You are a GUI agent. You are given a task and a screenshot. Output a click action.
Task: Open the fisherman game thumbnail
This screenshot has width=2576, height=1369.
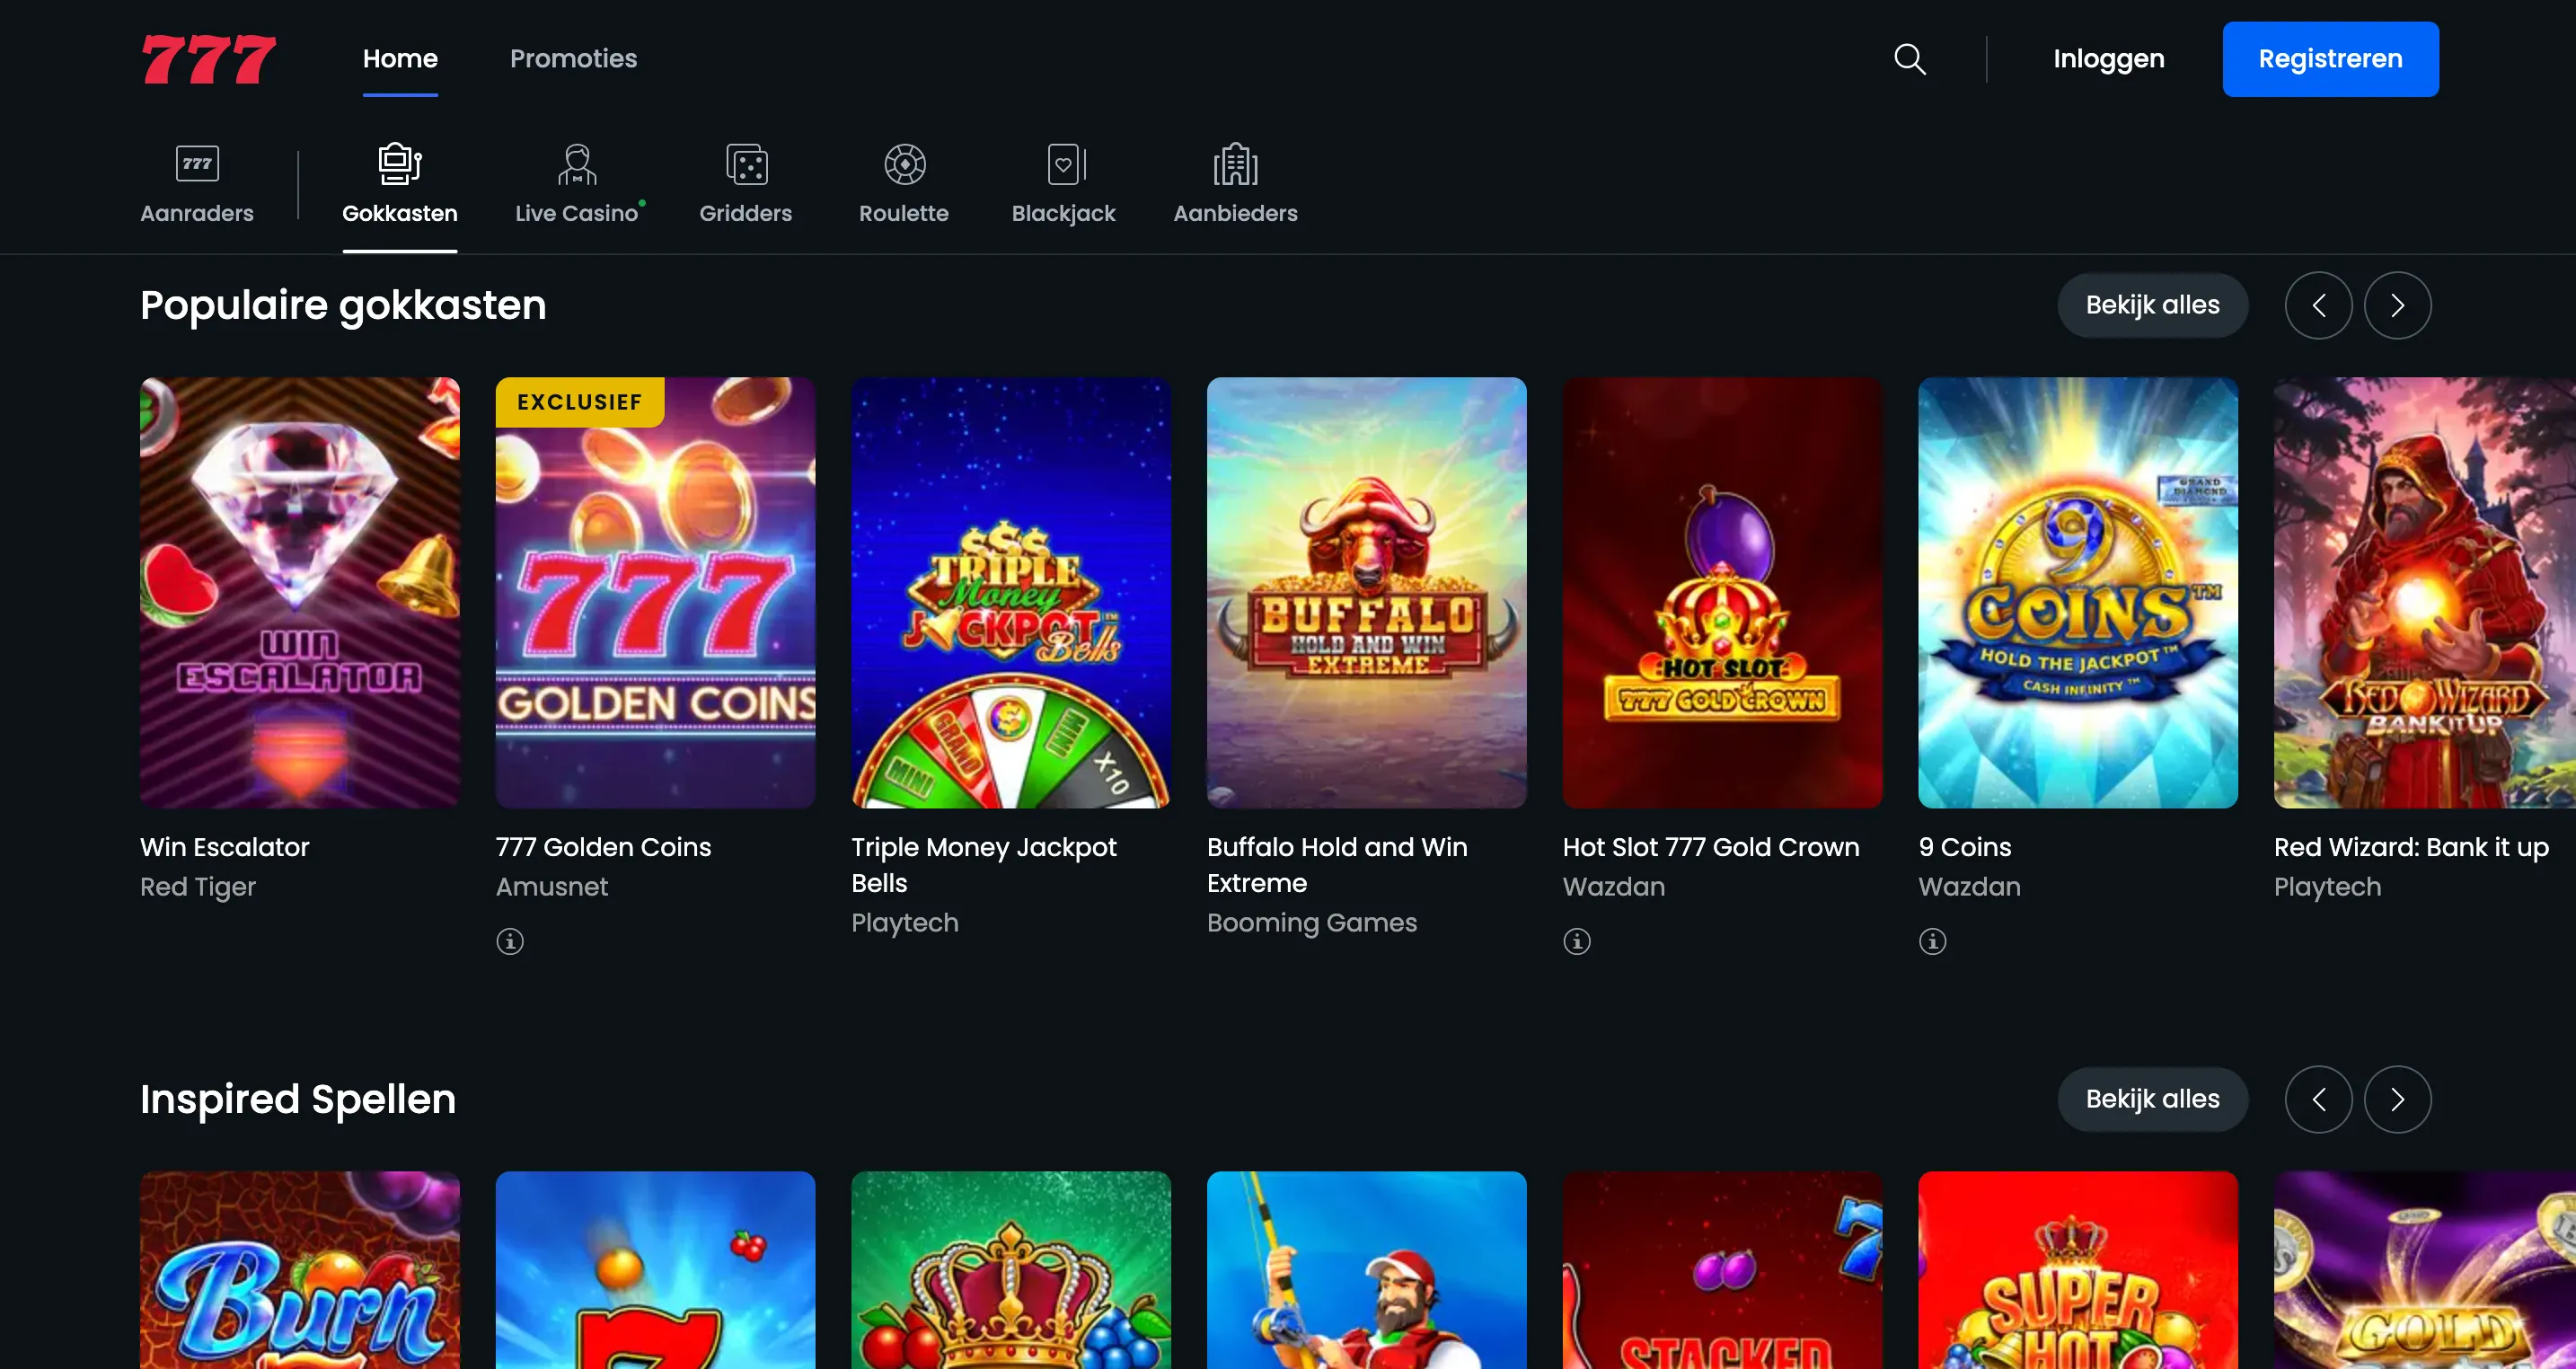[1367, 1270]
